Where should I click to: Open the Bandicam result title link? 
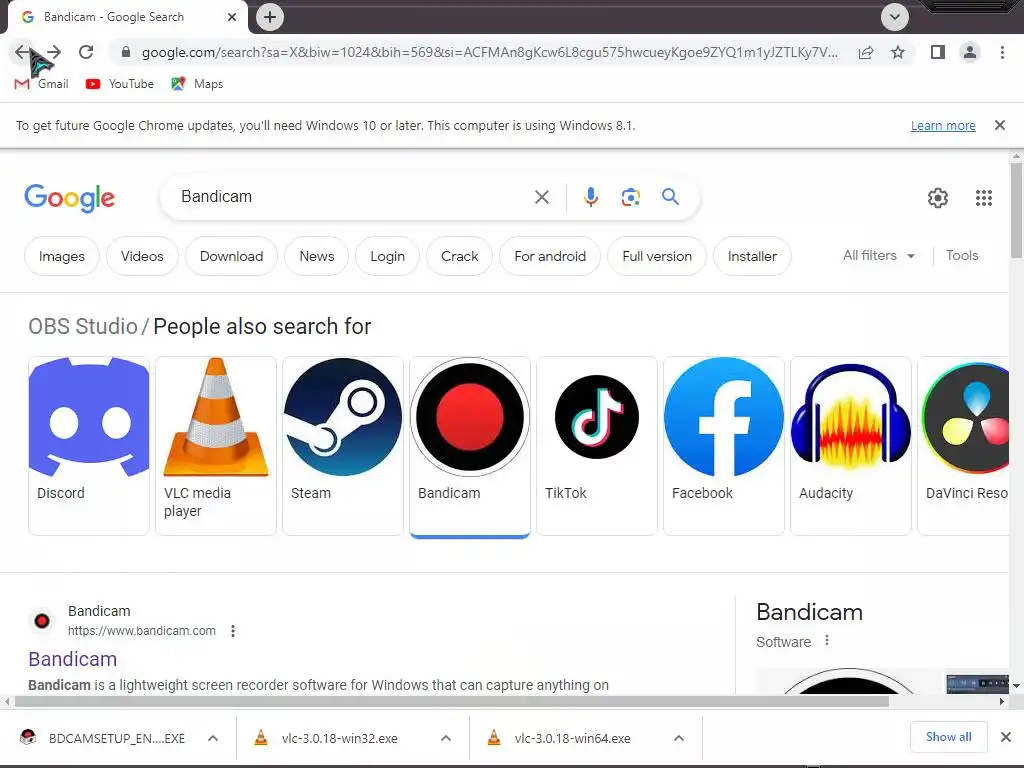[72, 659]
